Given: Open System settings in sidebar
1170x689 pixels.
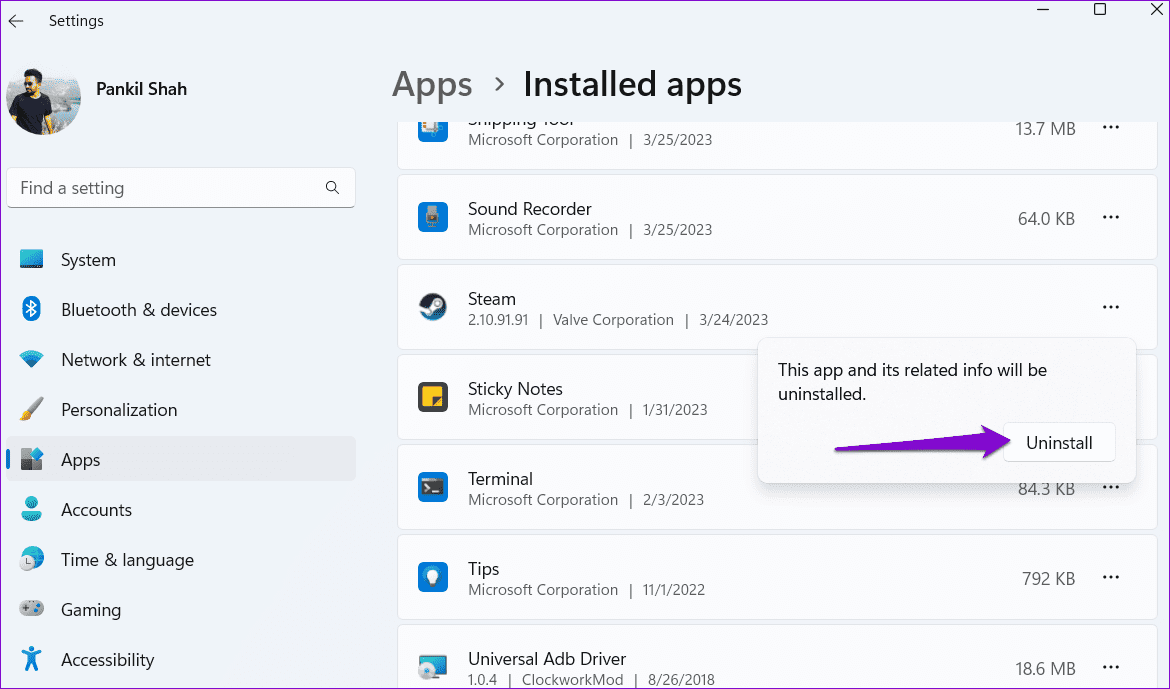Looking at the screenshot, I should [88, 260].
